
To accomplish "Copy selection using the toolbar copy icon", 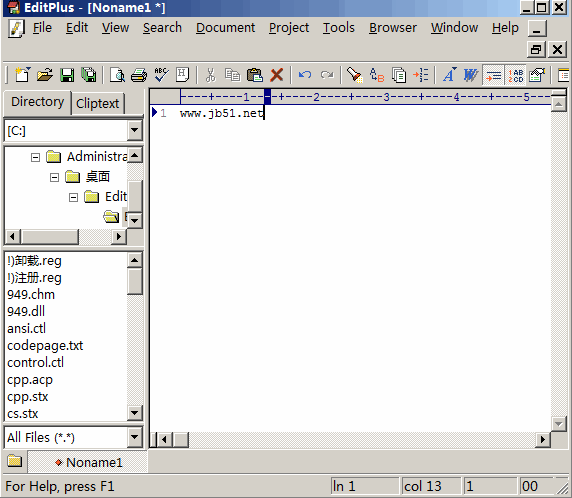I will pos(232,75).
